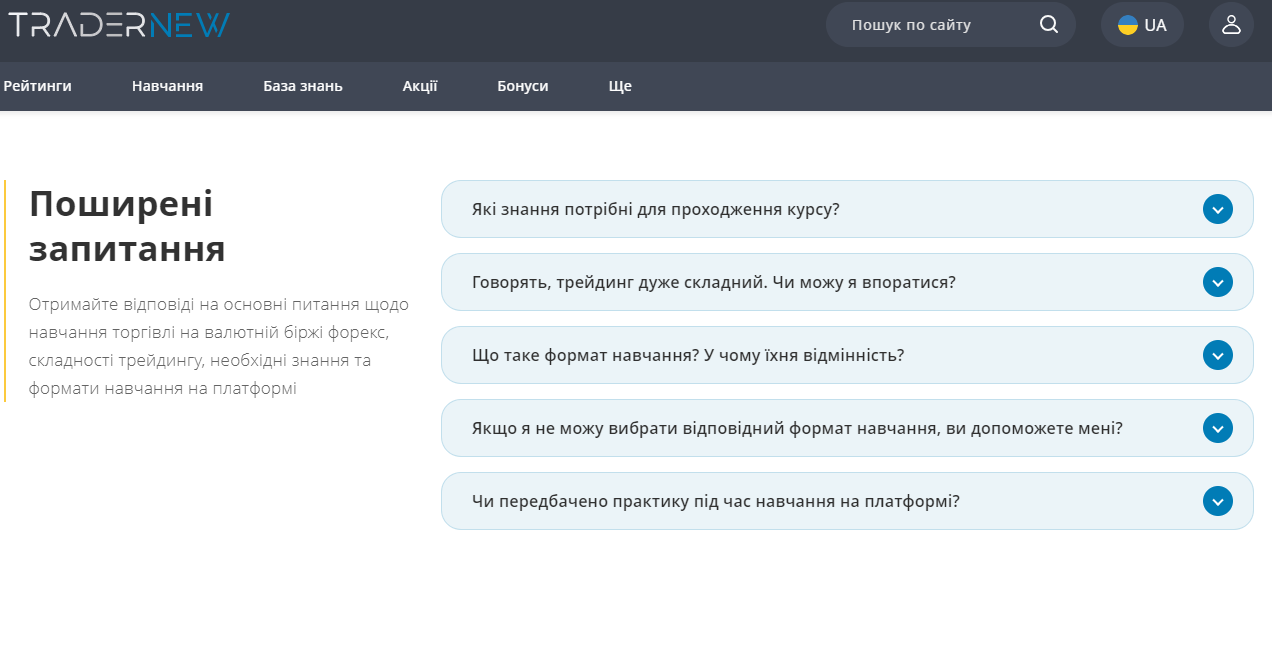1272x666 pixels.
Task: Open the user profile icon
Action: point(1231,25)
